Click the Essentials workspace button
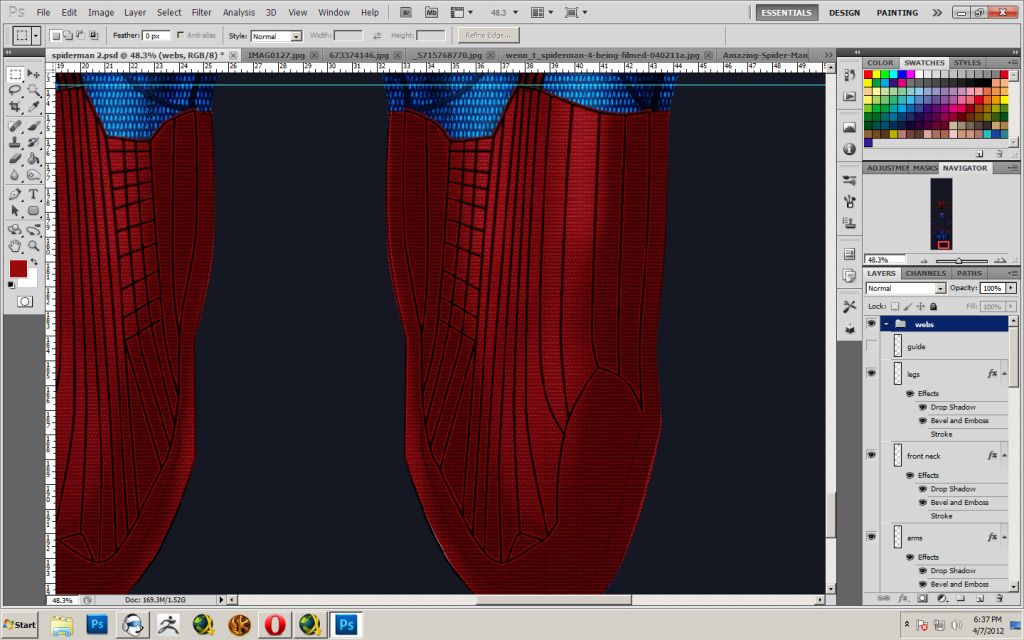Viewport: 1024px width, 640px height. pos(786,12)
